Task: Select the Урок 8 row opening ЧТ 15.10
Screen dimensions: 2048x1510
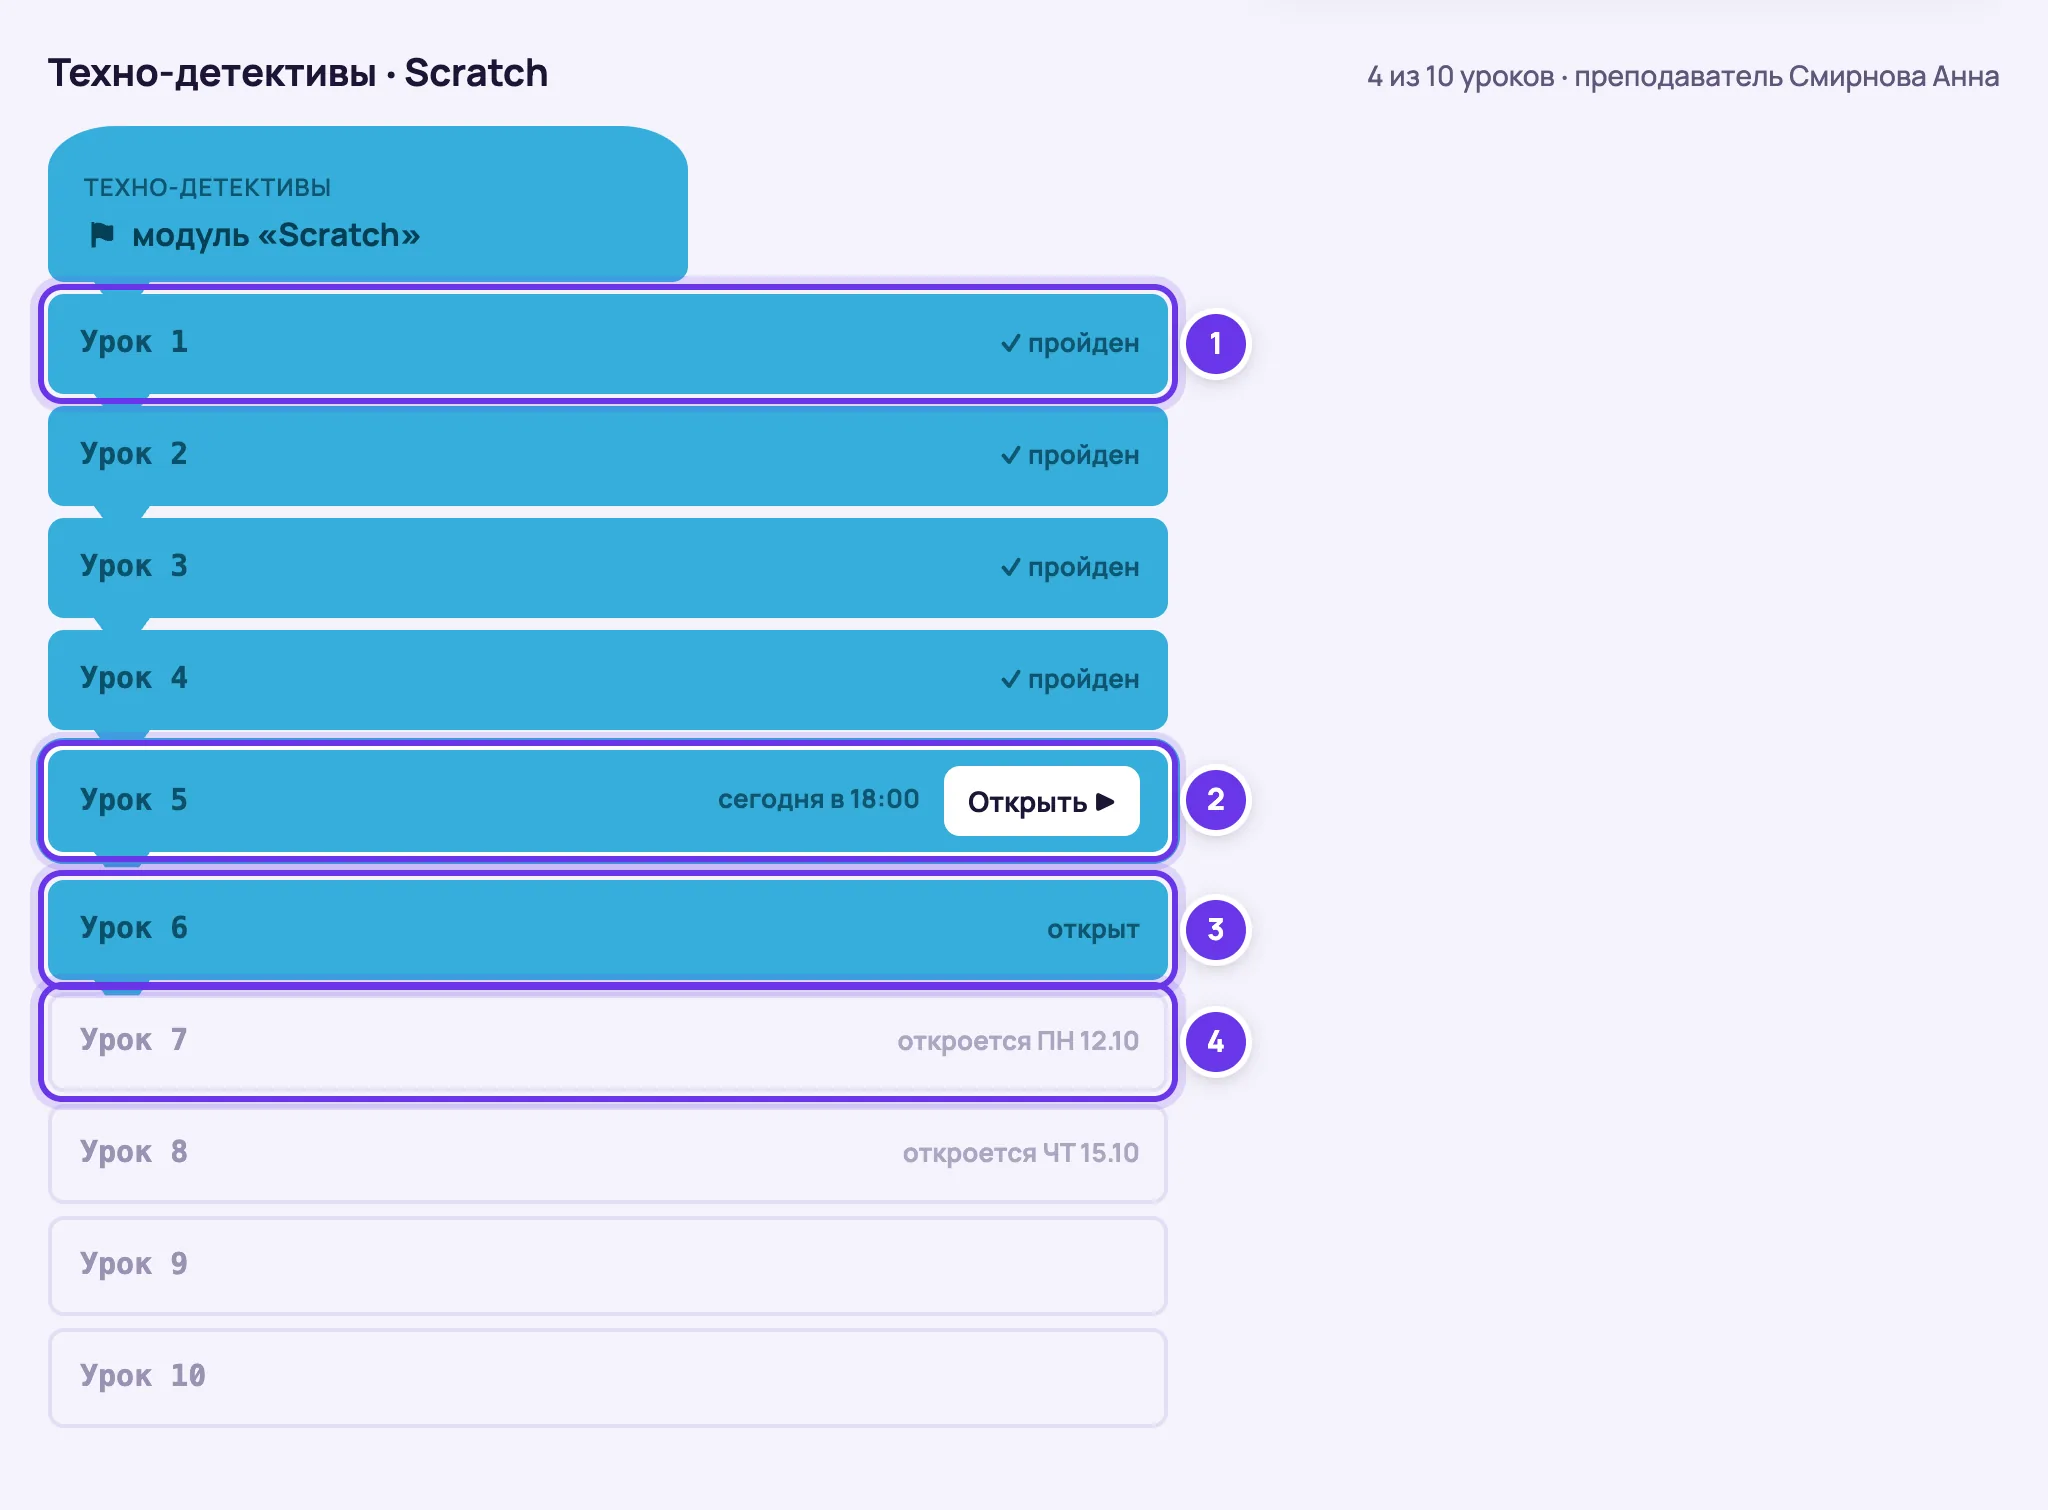Action: 608,1153
